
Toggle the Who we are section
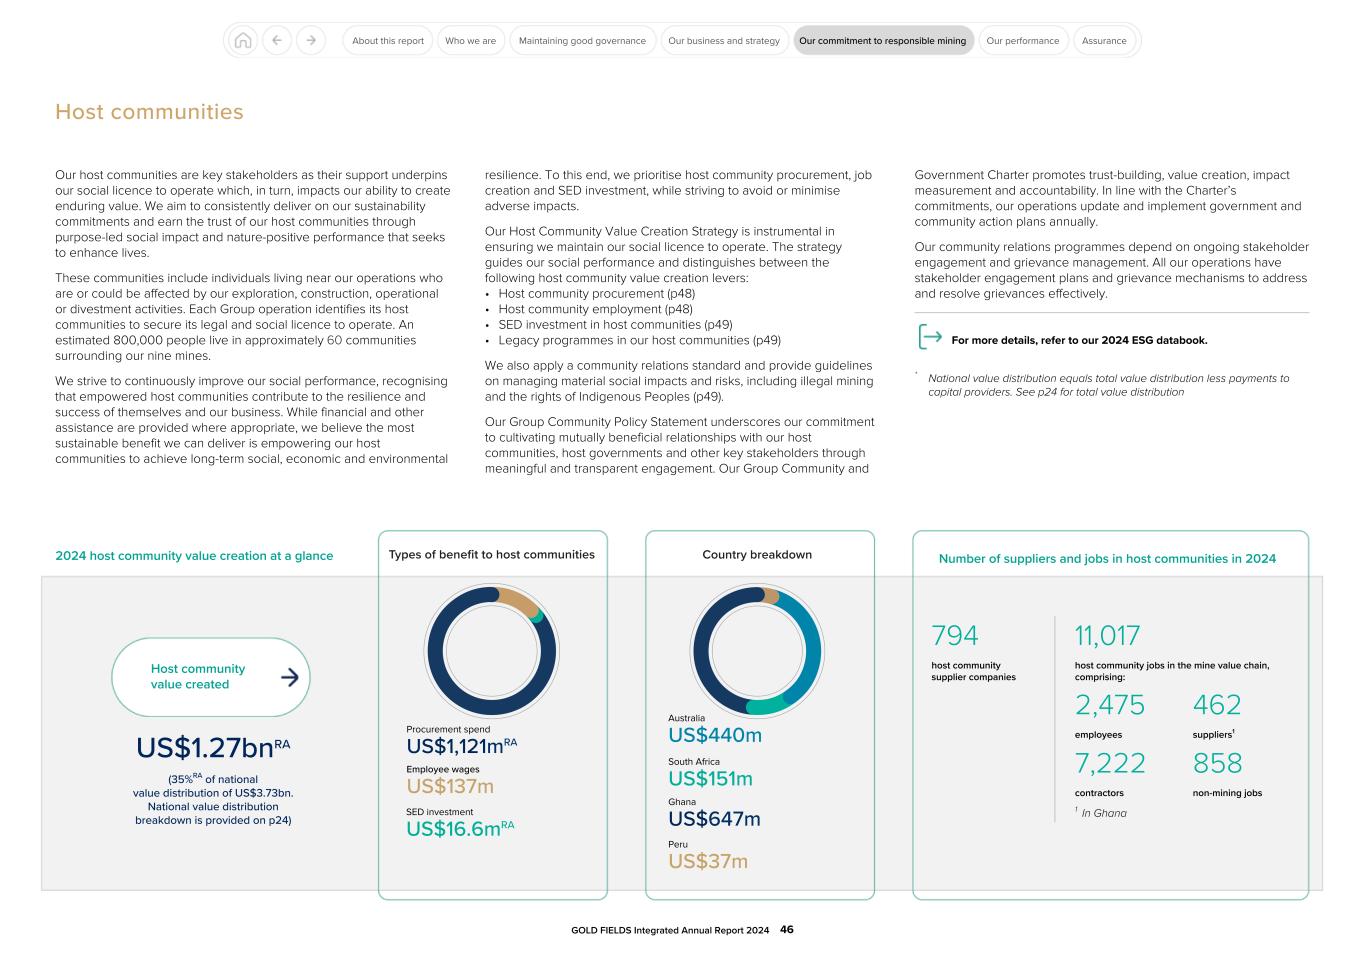[x=470, y=40]
